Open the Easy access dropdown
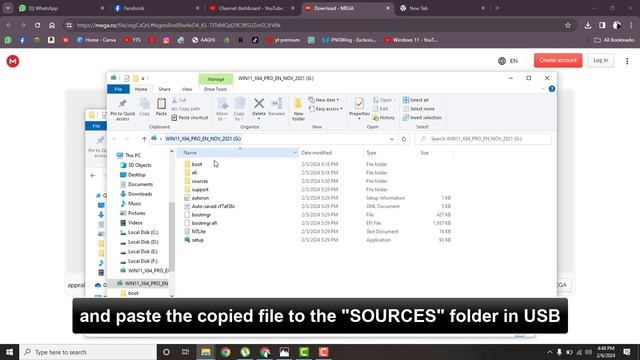This screenshot has height=360, width=640. pos(326,109)
